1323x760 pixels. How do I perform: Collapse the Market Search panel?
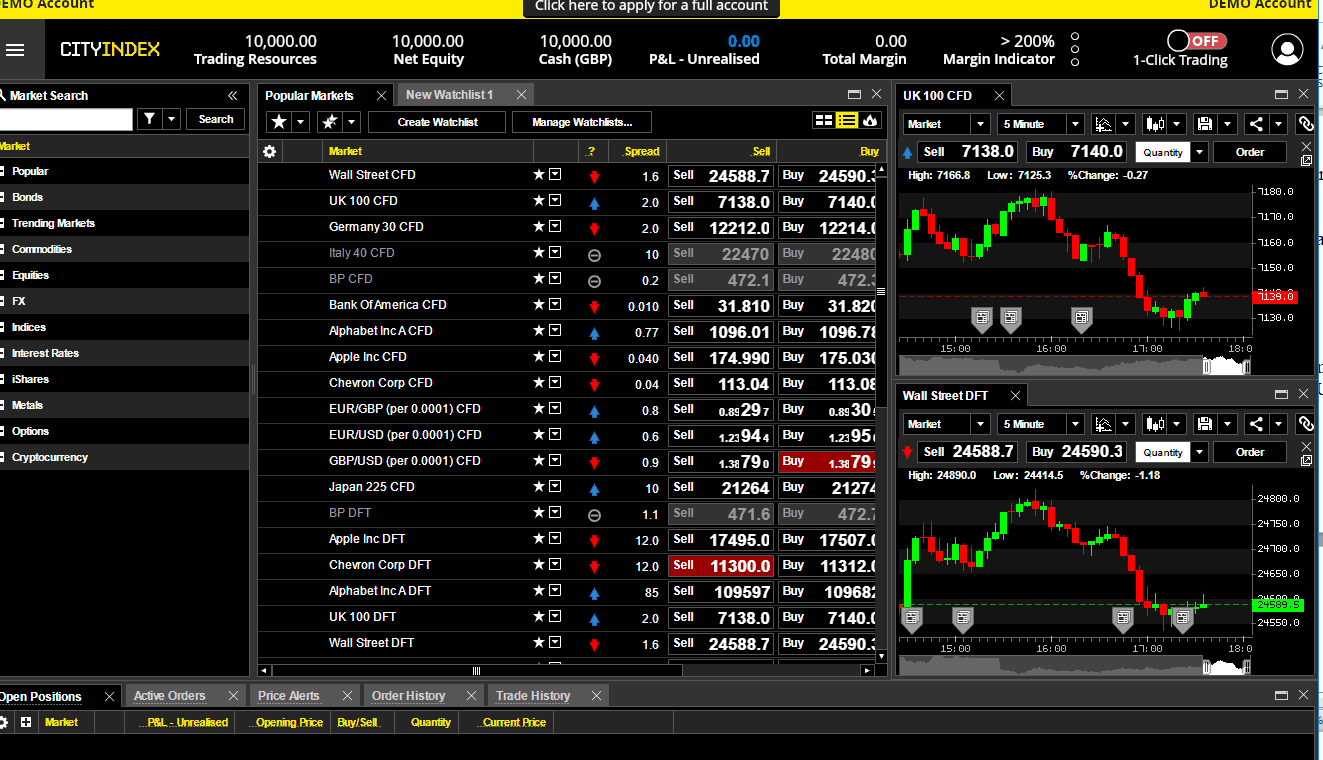232,96
